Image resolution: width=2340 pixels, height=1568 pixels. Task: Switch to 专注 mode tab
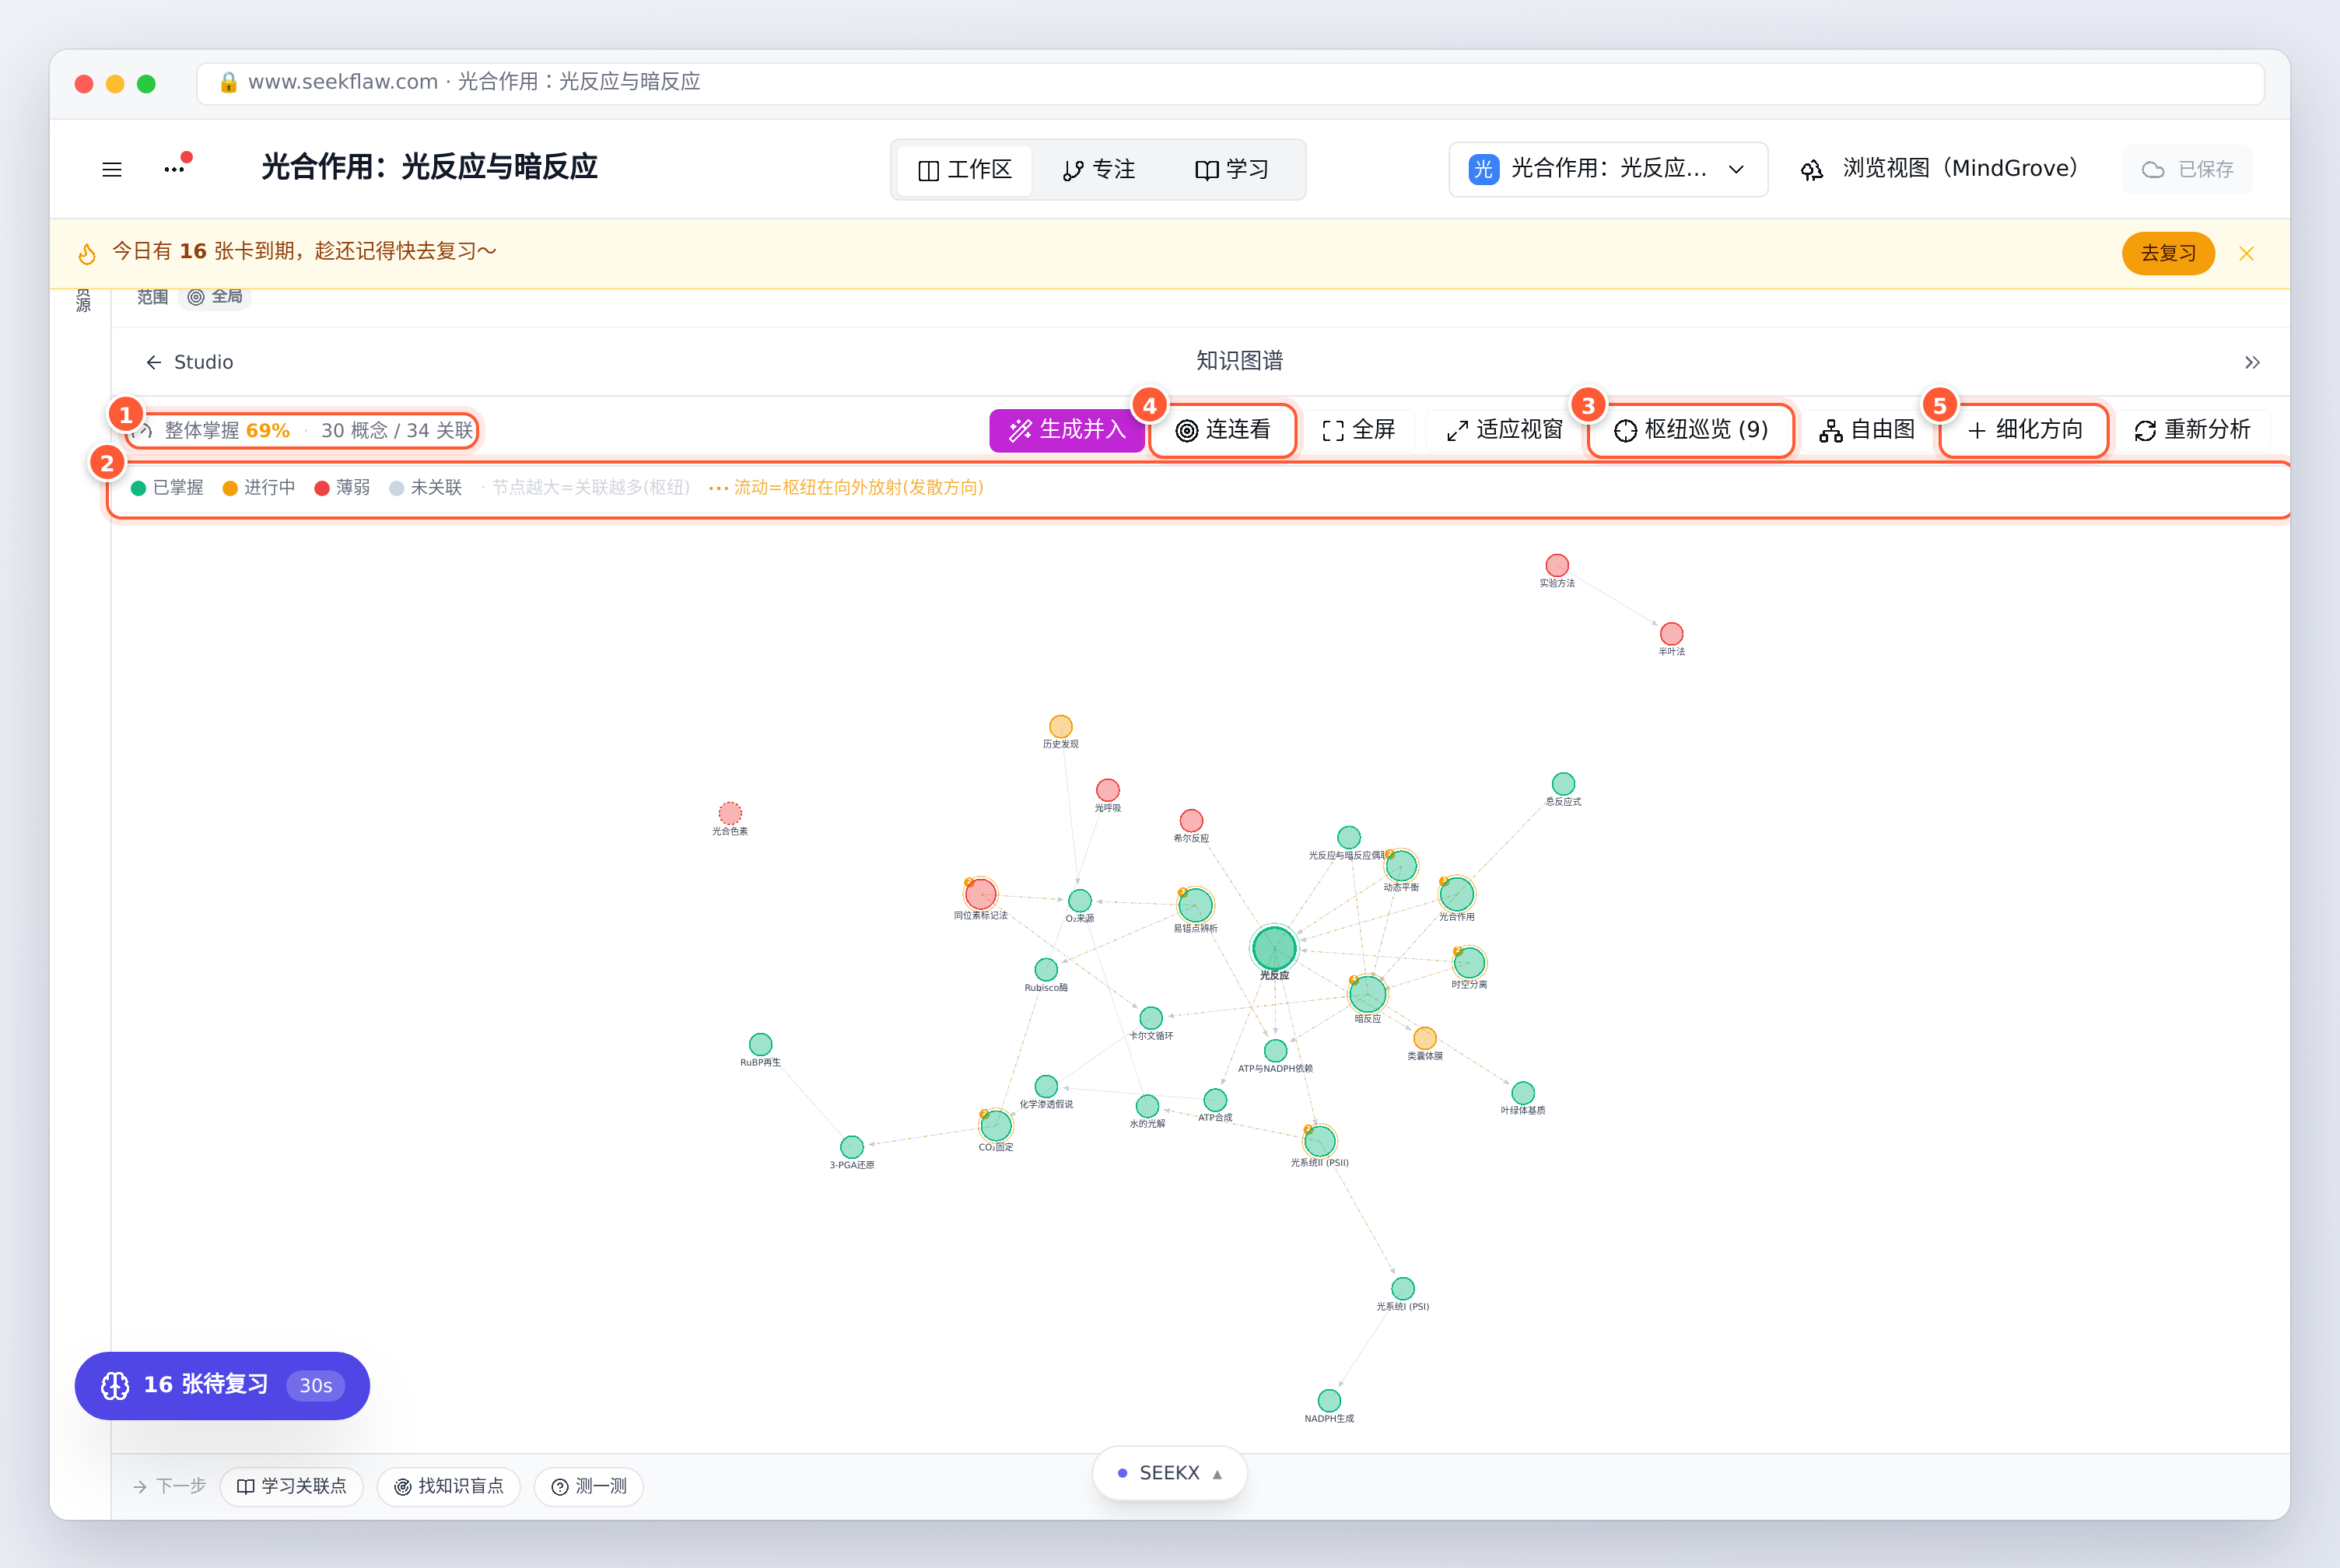pos(1099,170)
